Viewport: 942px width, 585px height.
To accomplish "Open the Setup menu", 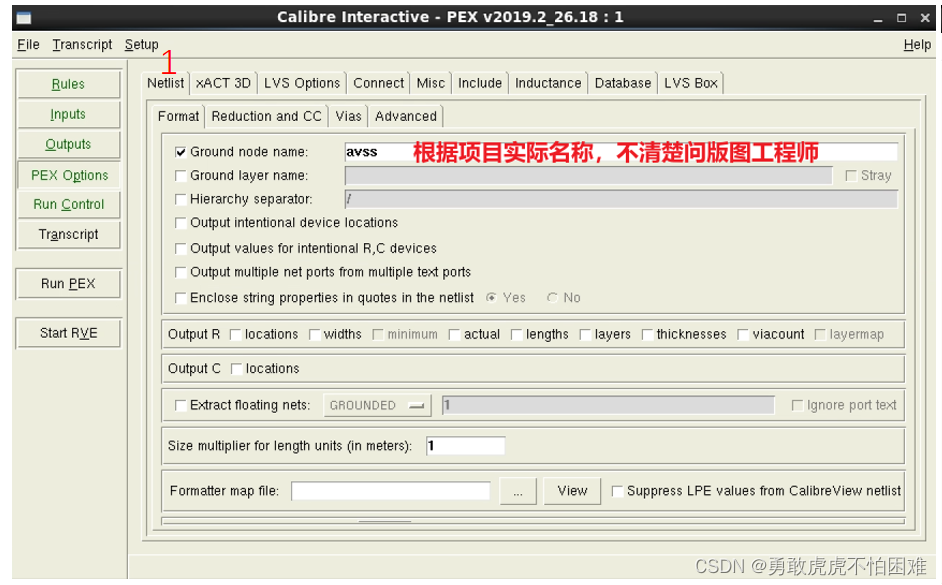I will pos(142,44).
